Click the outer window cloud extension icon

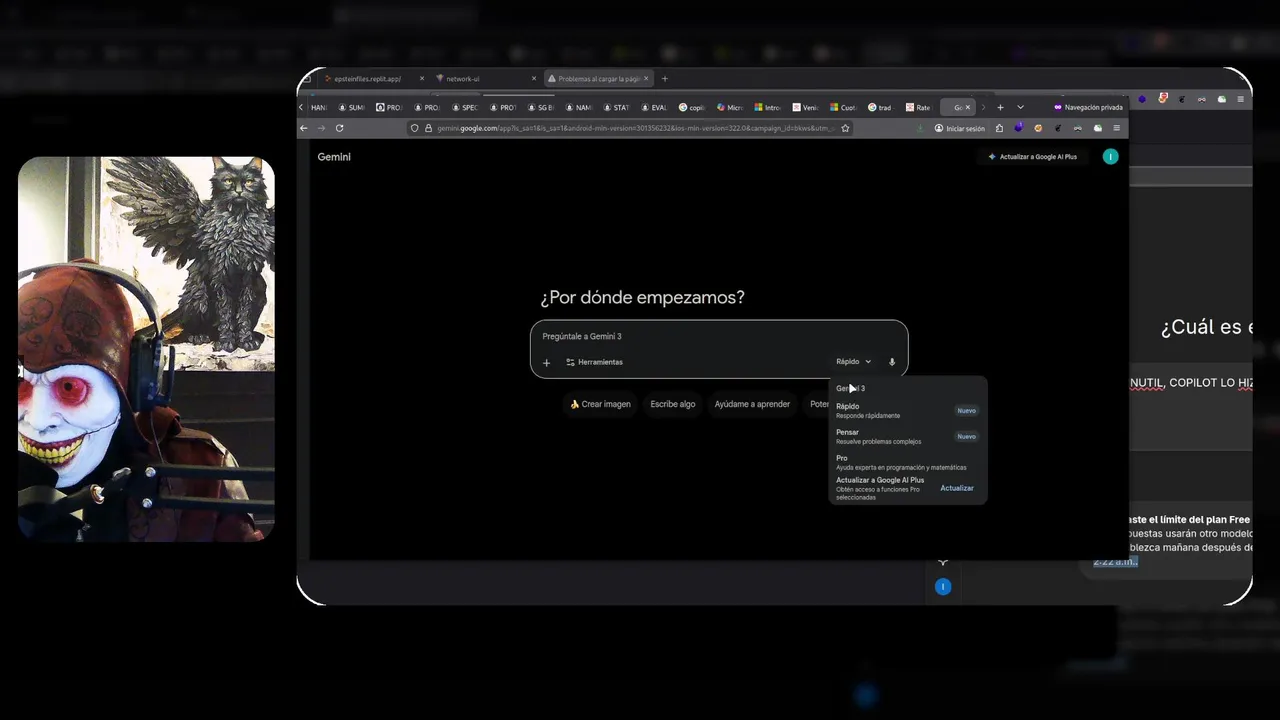click(x=1221, y=99)
